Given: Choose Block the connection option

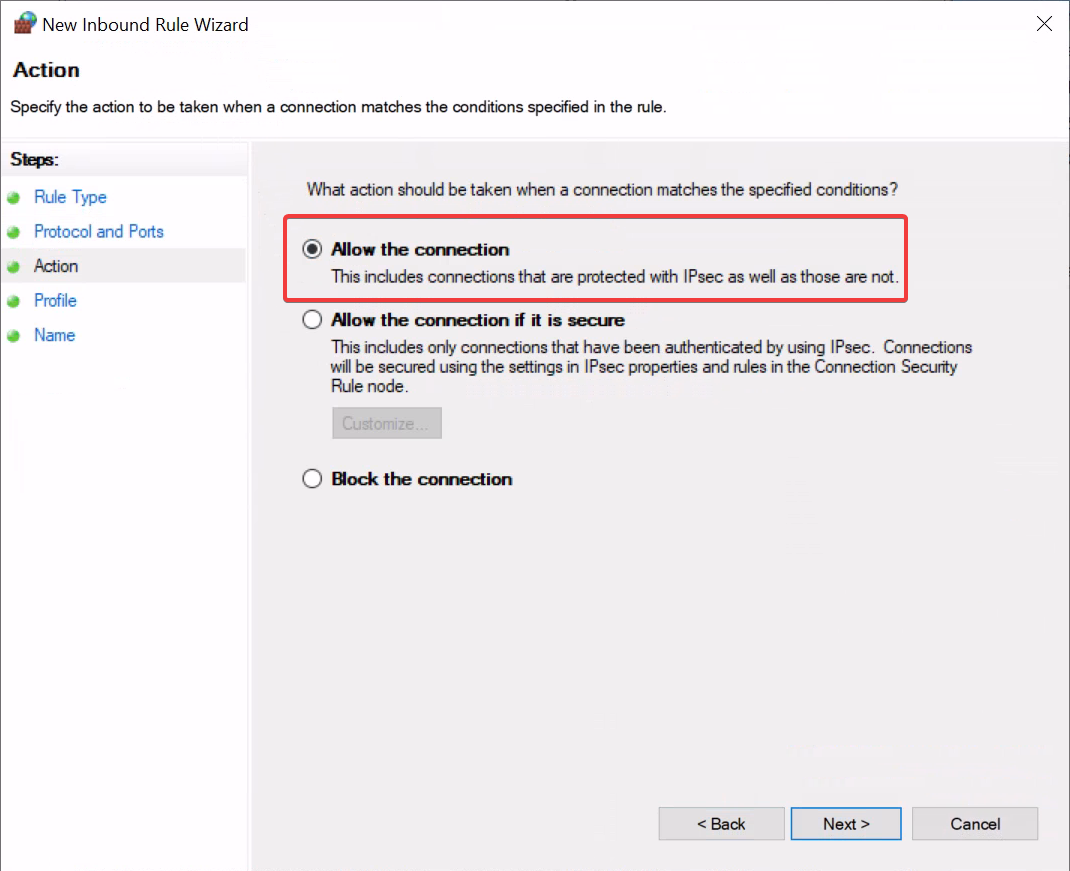Looking at the screenshot, I should pyautogui.click(x=312, y=479).
